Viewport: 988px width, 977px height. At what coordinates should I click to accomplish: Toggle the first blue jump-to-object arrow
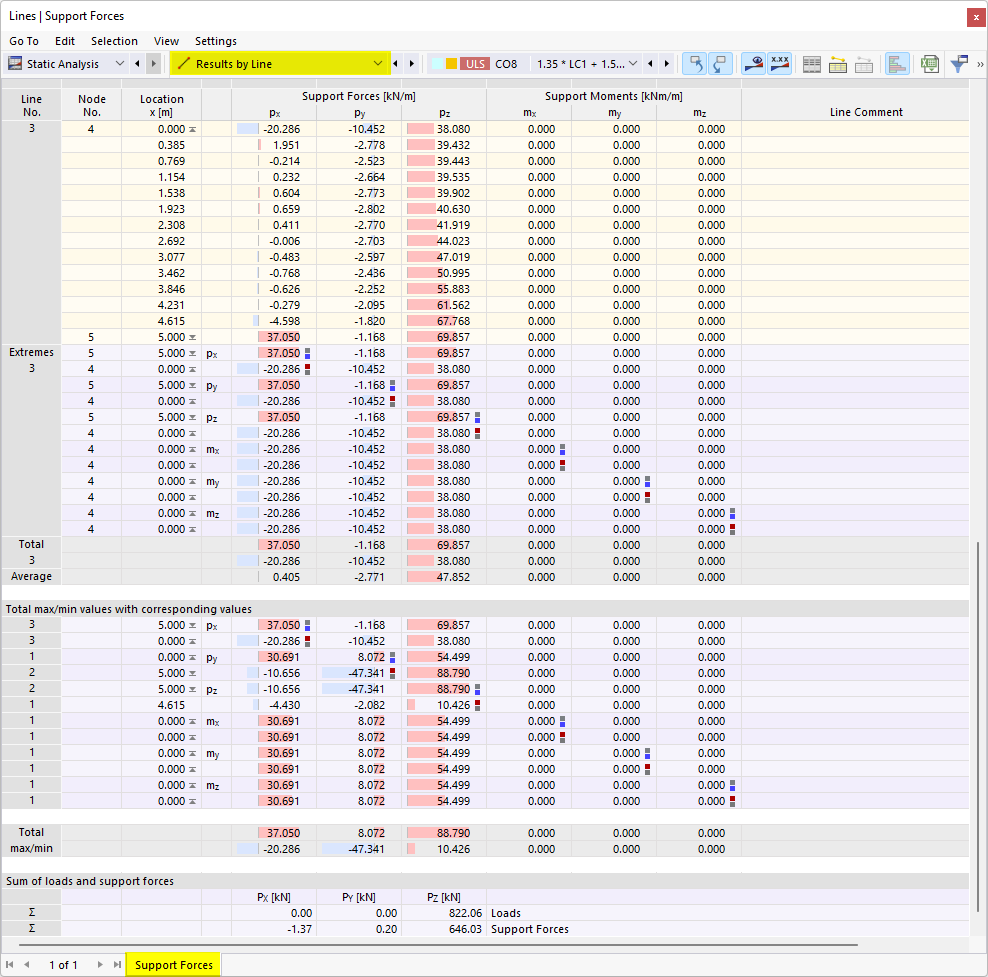point(694,63)
